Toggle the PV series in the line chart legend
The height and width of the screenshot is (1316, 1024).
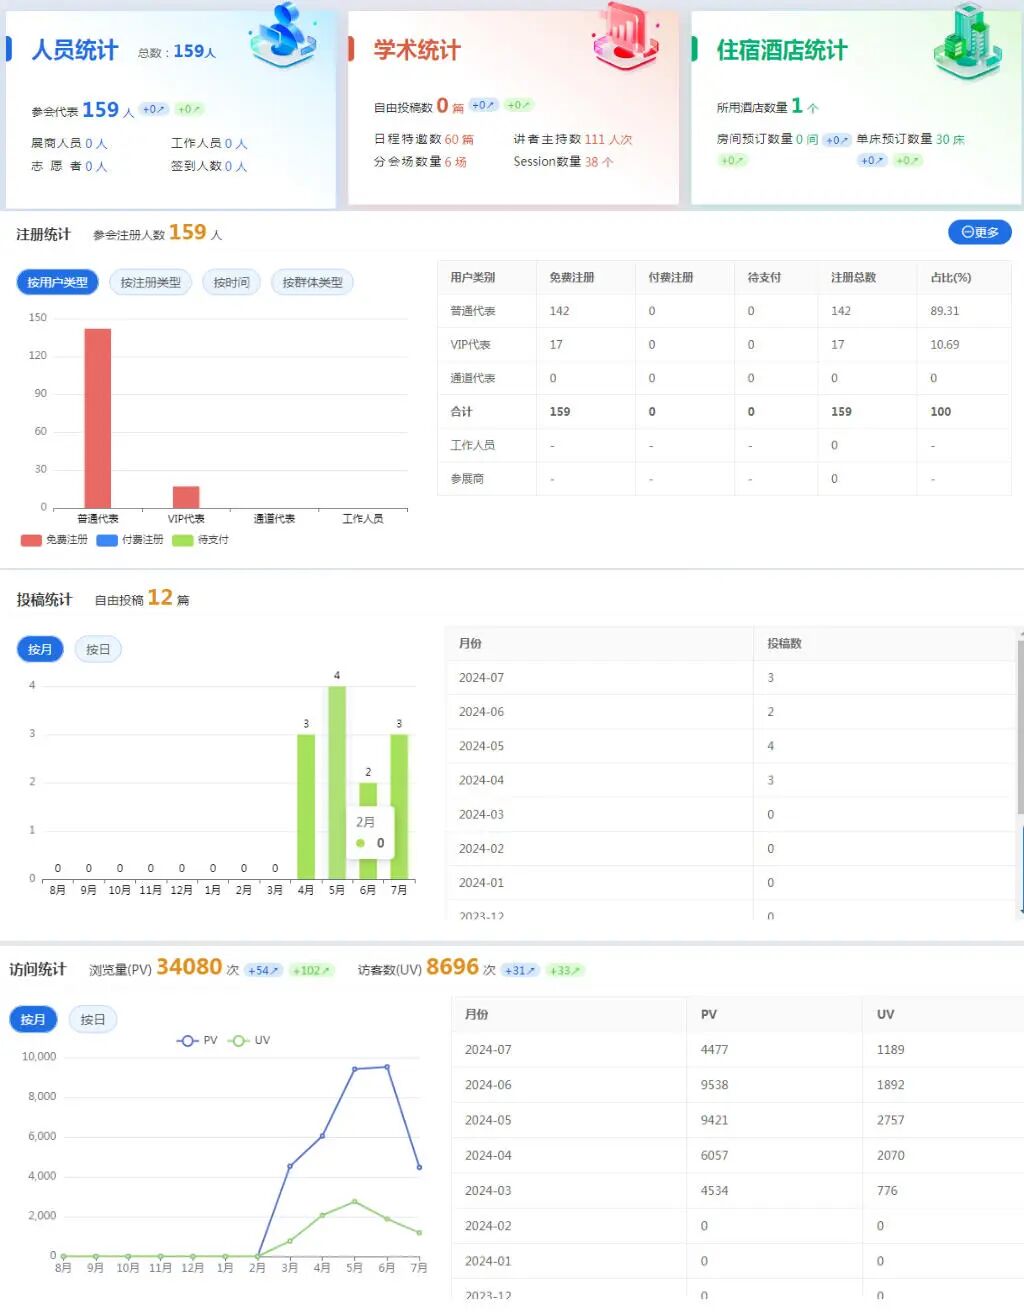click(197, 1040)
